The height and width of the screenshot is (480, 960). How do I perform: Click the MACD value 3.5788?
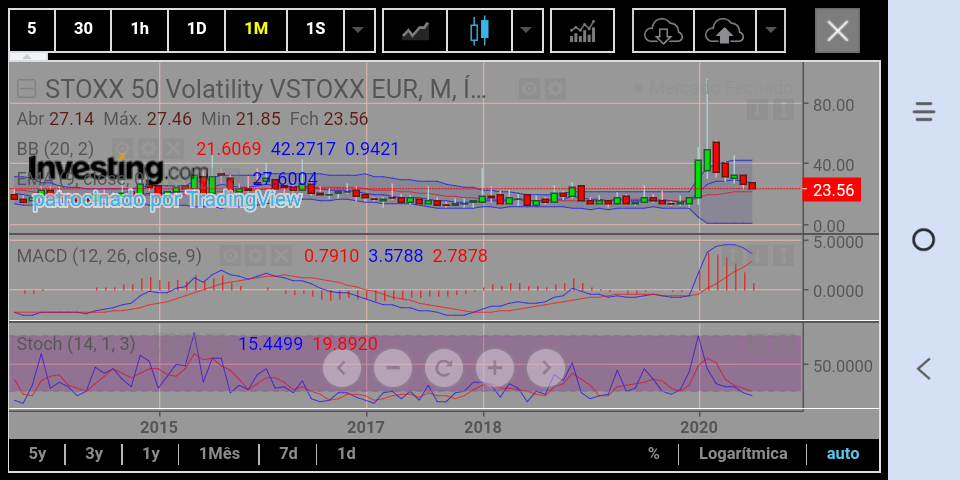[x=396, y=256]
